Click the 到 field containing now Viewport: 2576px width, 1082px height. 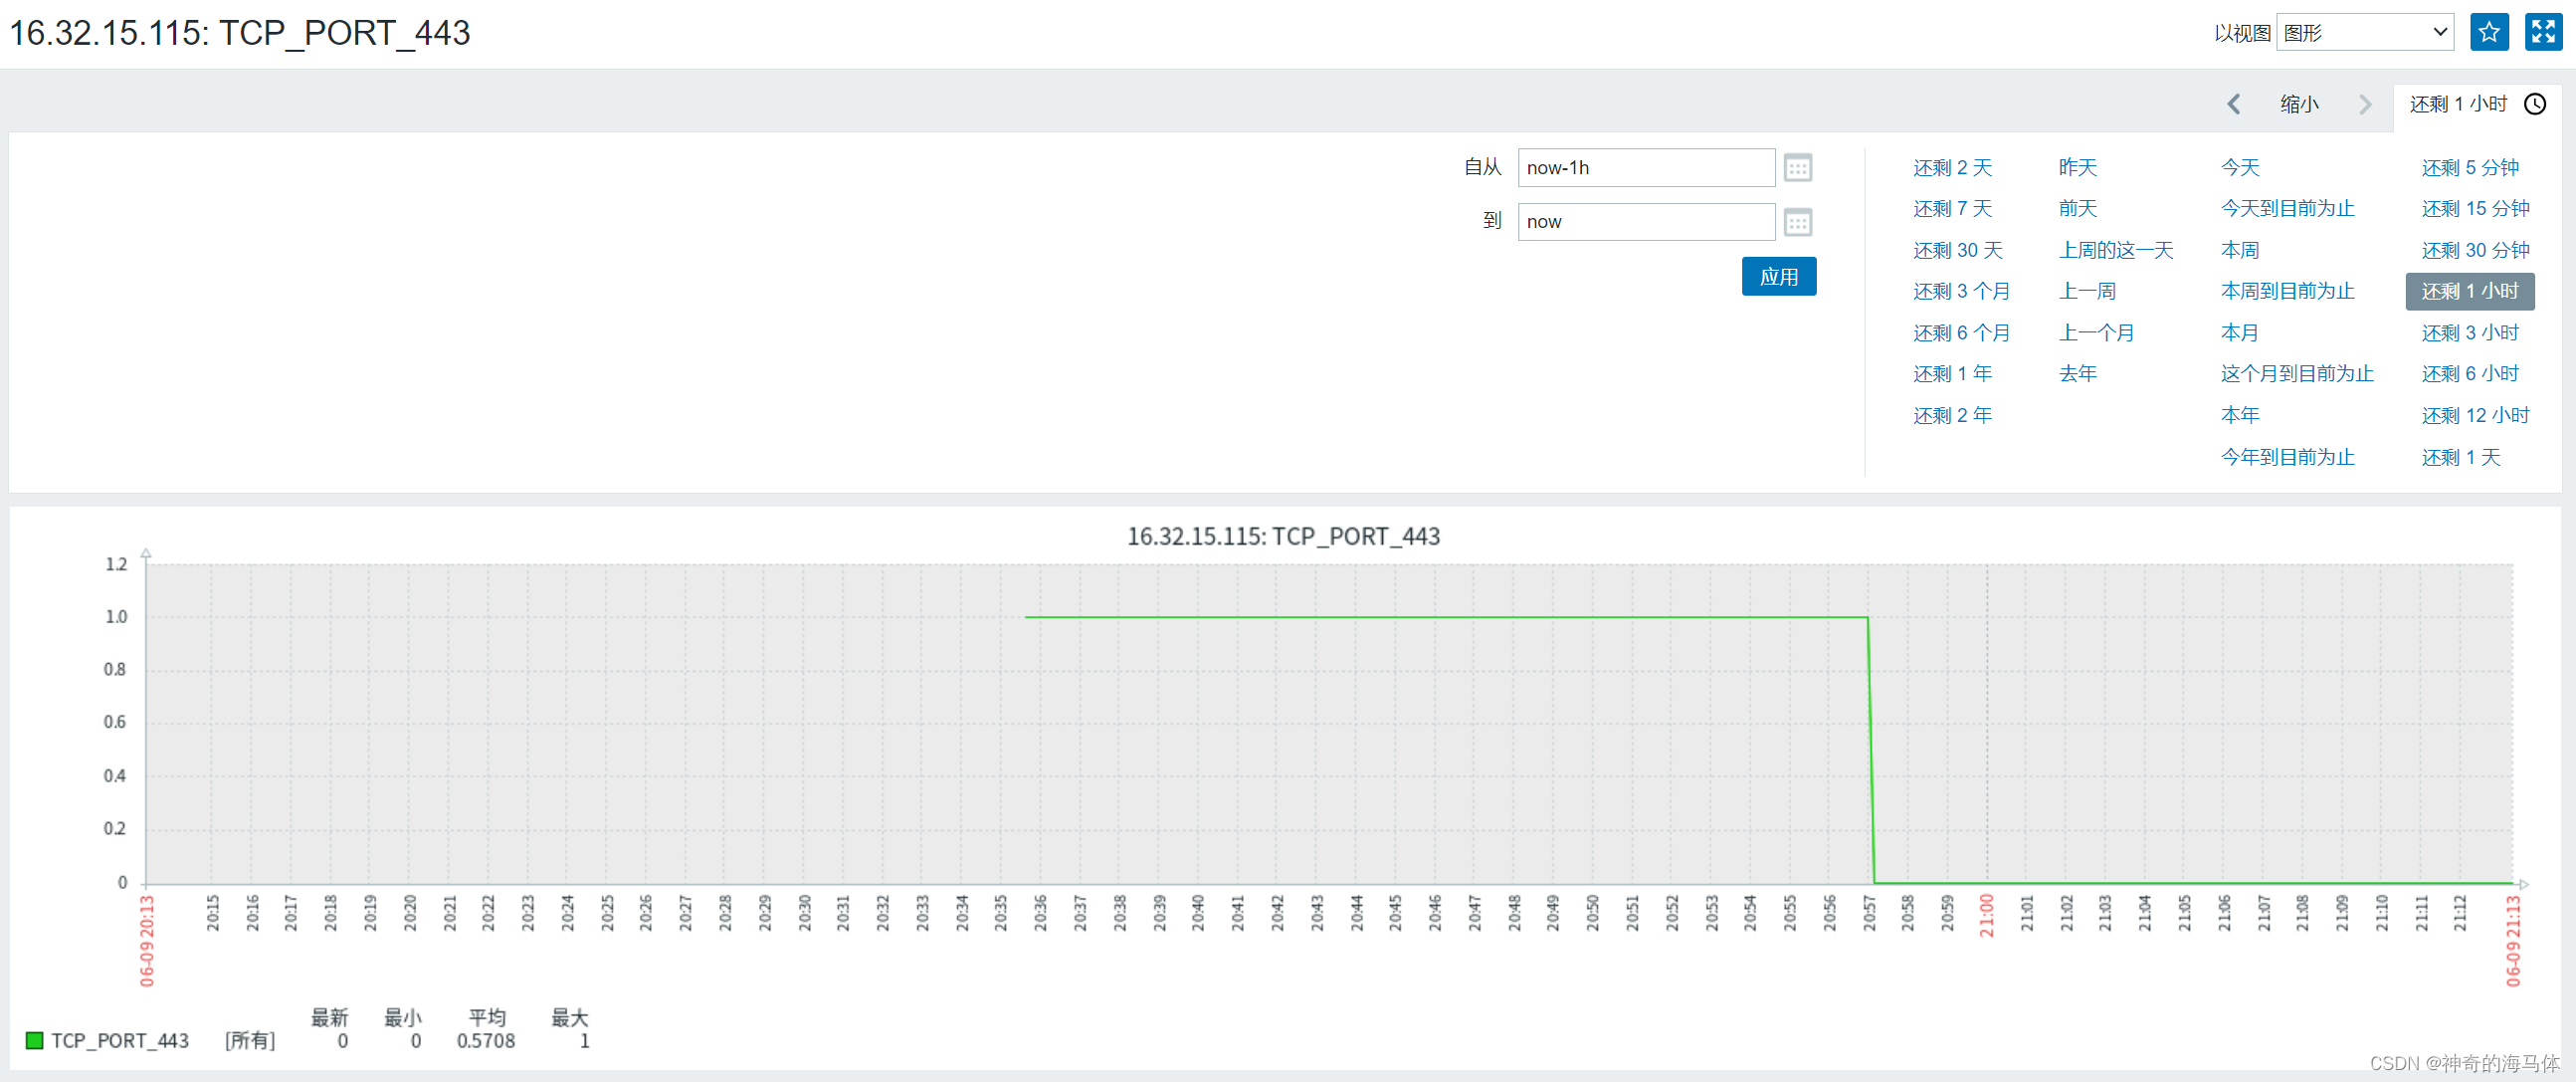[1645, 222]
